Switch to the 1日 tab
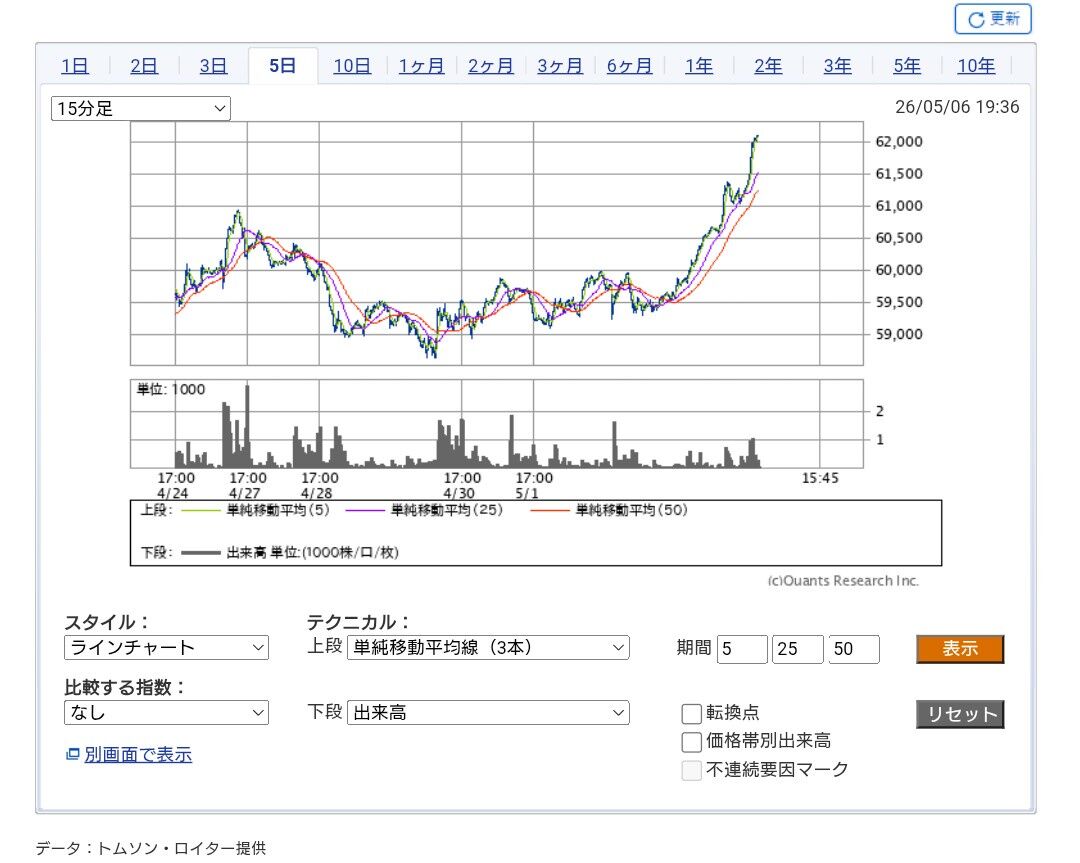Image resolution: width=1080 pixels, height=863 pixels. pos(74,66)
